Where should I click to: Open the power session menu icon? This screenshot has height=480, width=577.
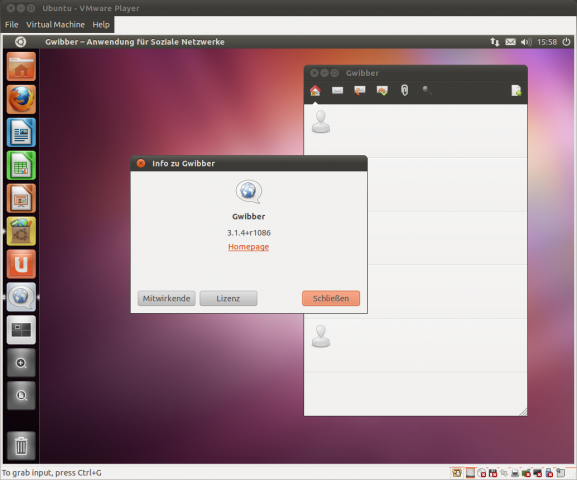(566, 42)
